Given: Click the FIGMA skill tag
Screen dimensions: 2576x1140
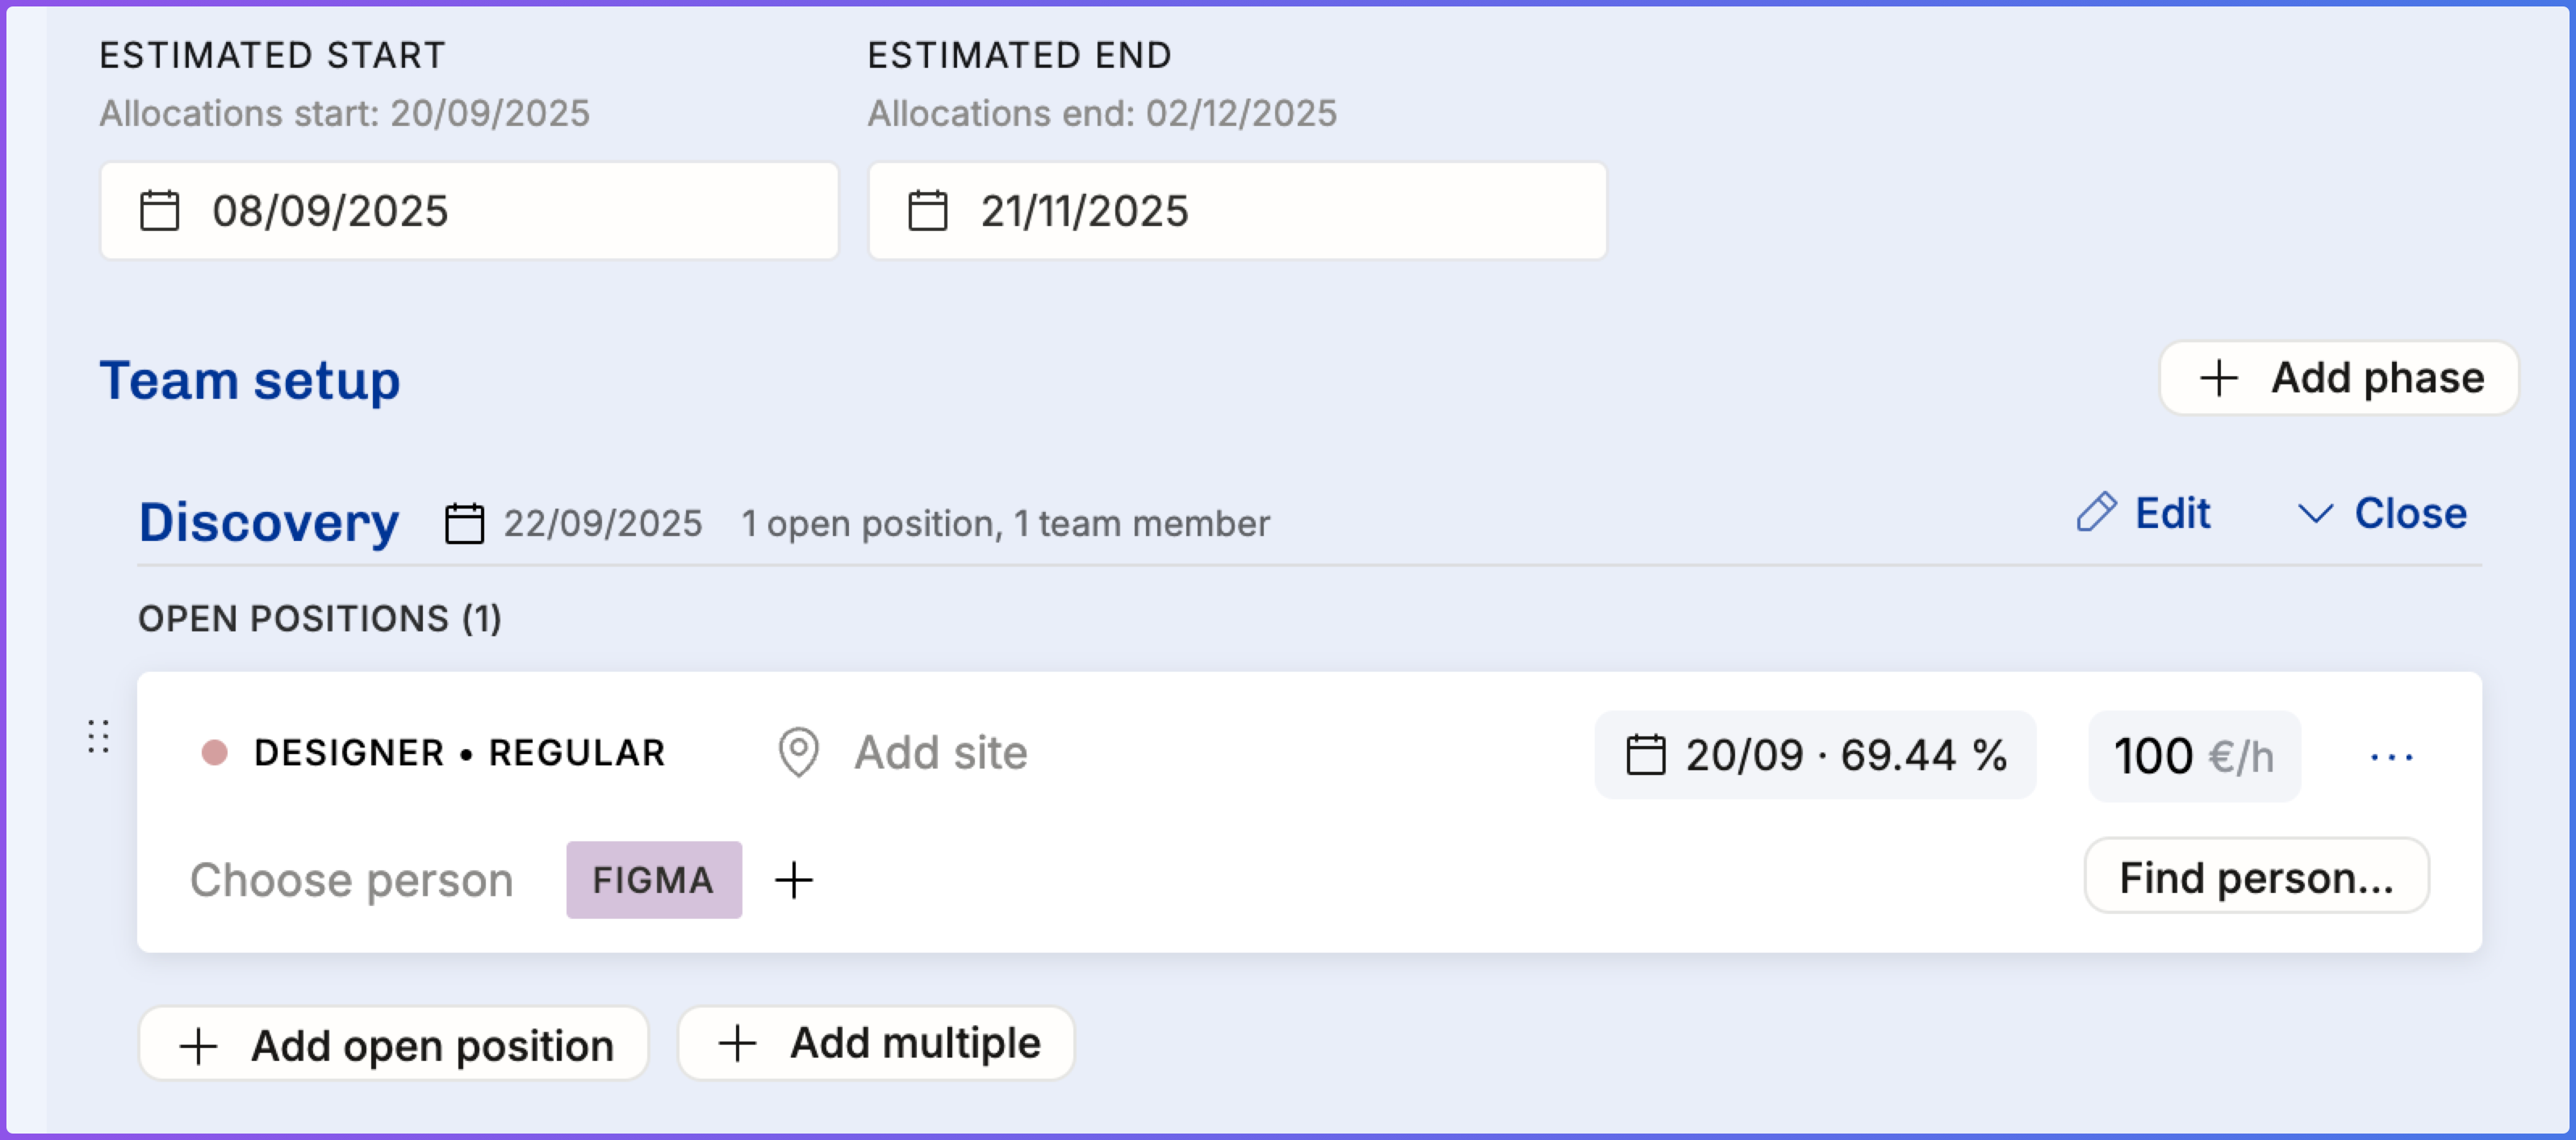Looking at the screenshot, I should pyautogui.click(x=653, y=880).
